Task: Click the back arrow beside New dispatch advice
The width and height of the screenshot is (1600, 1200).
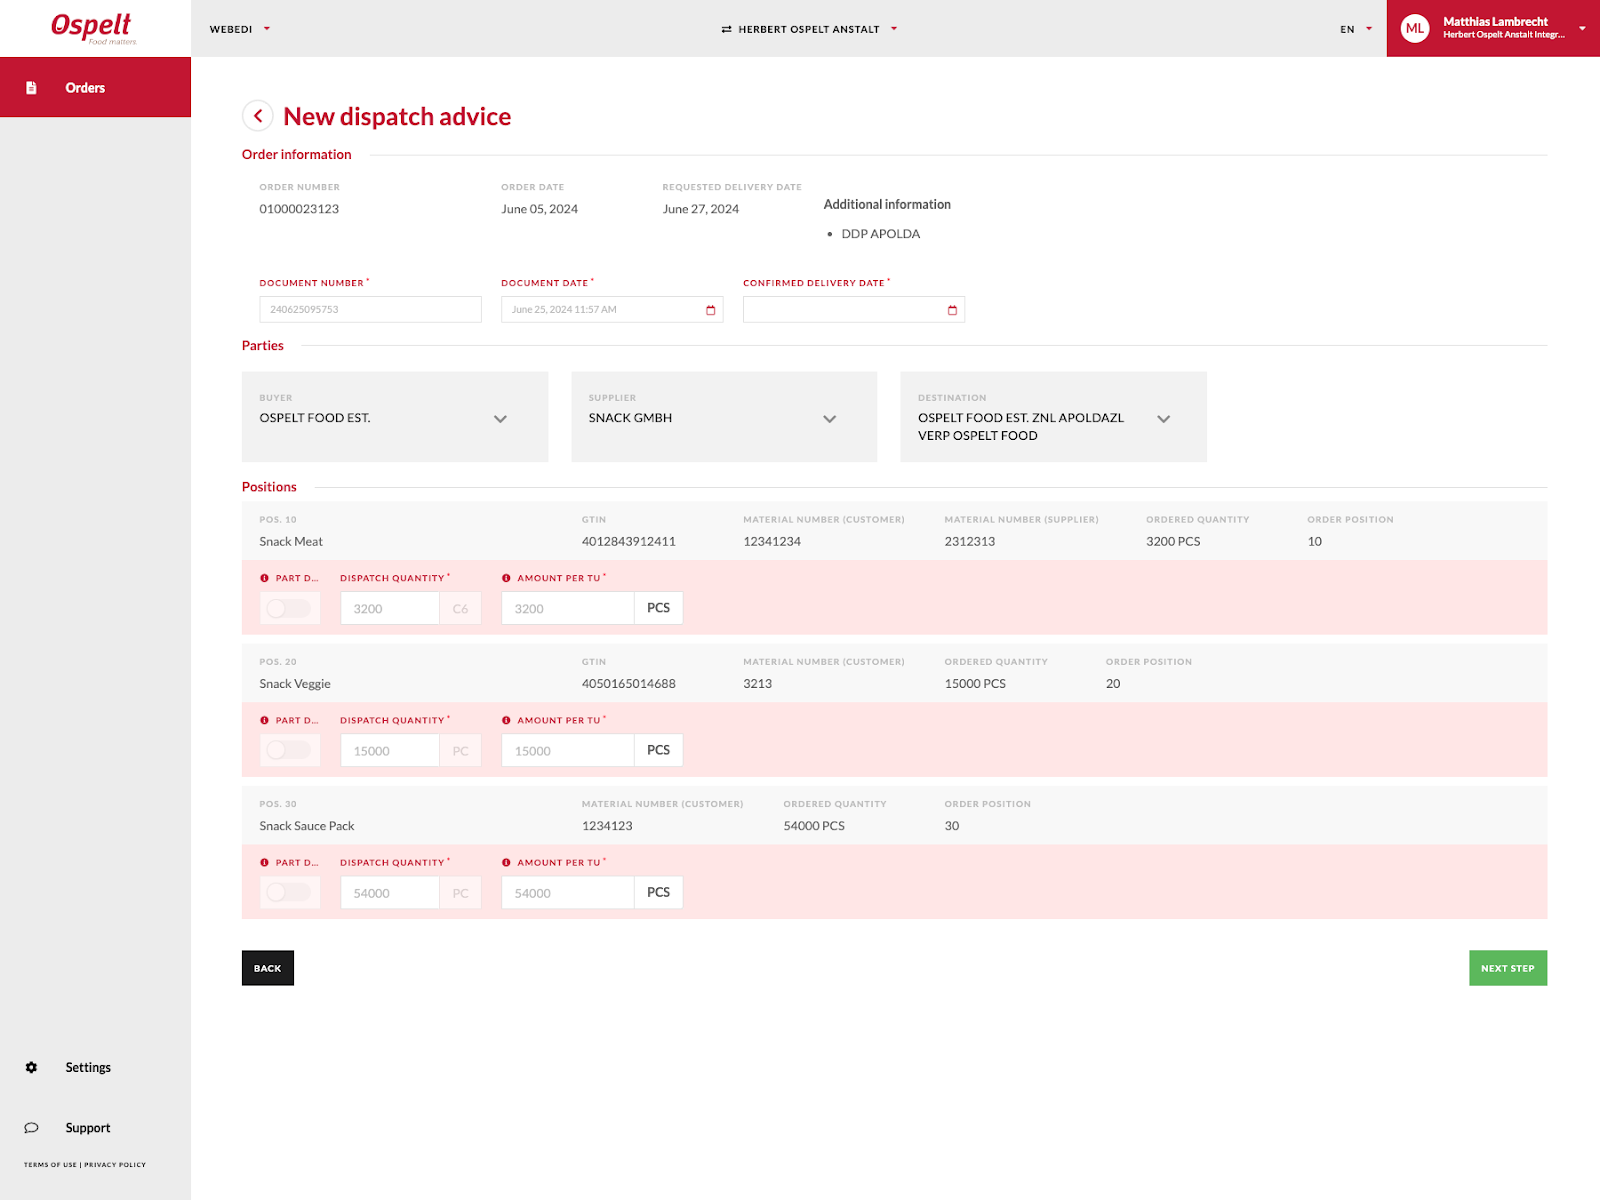Action: coord(258,116)
